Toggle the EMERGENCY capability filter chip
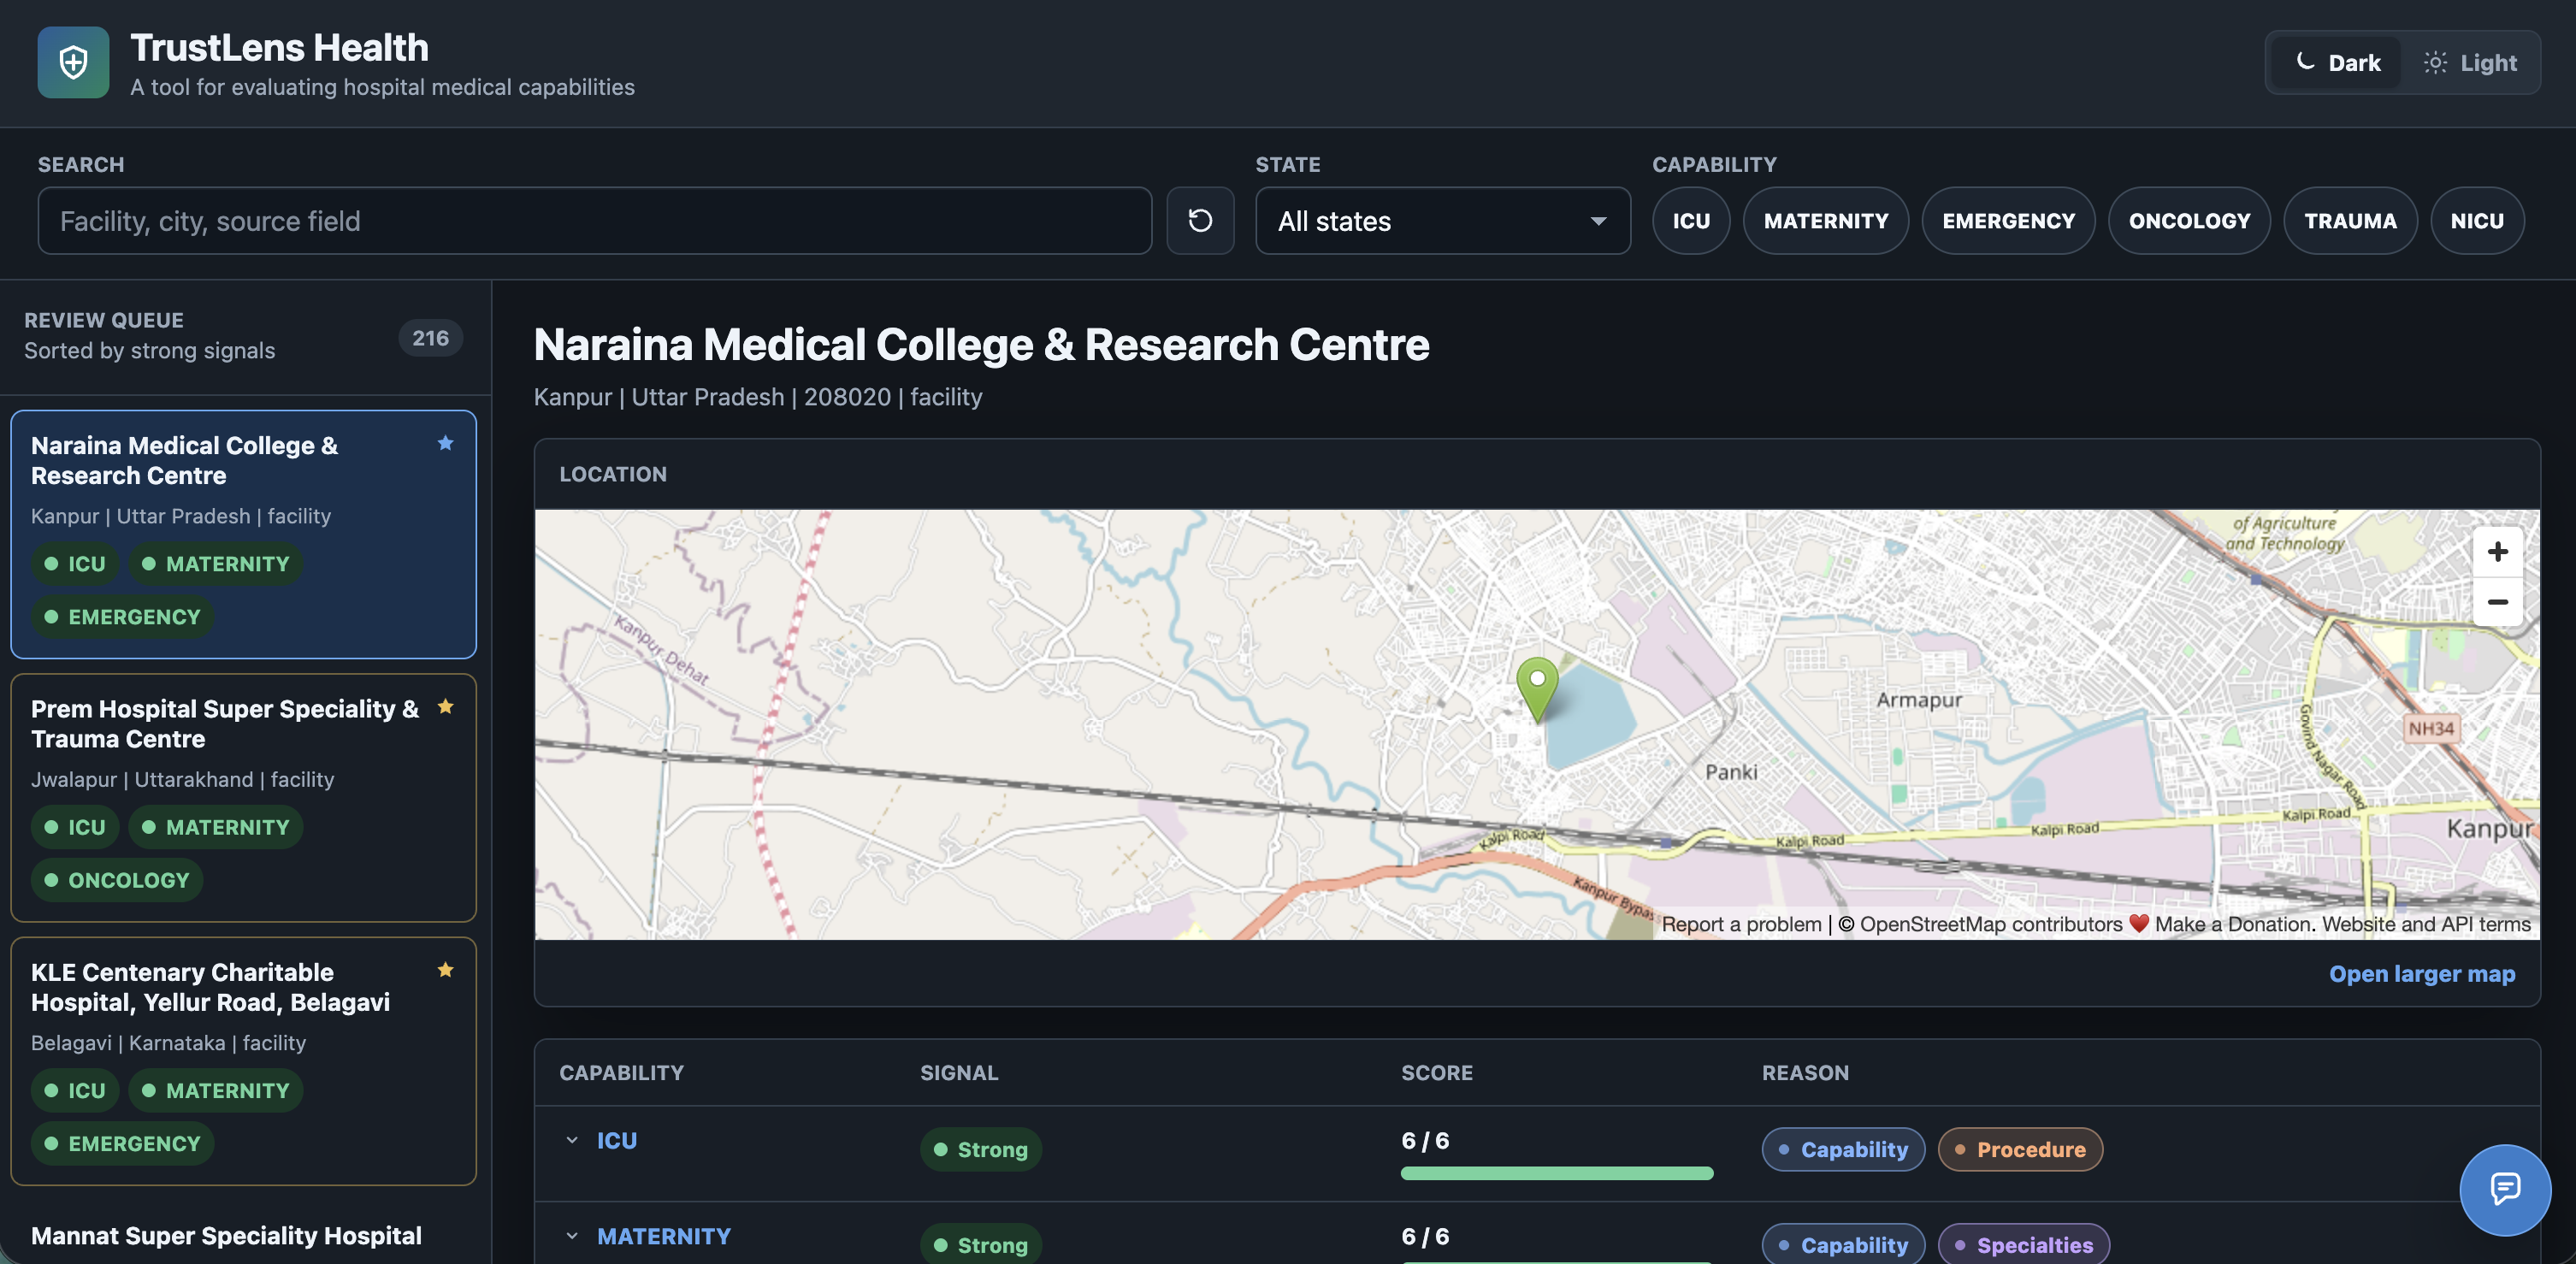The image size is (2576, 1264). (x=2008, y=220)
